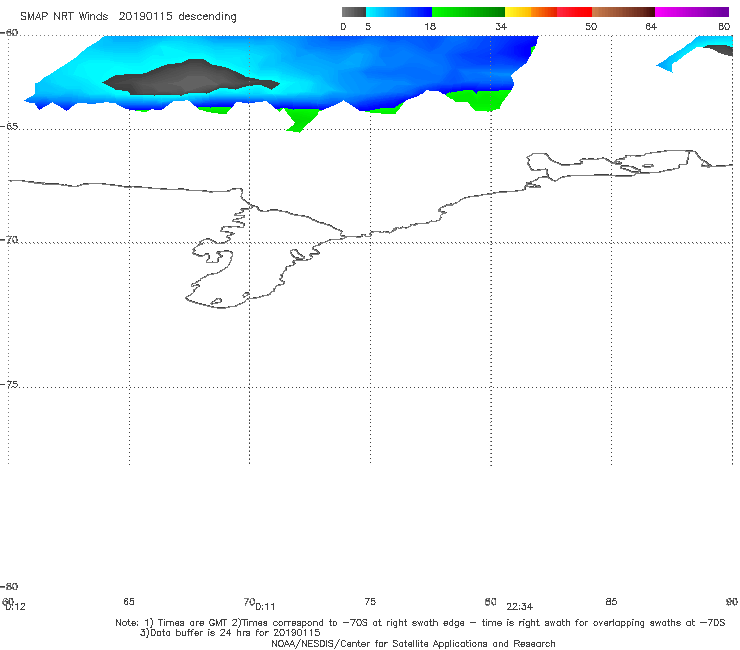Click the latitude label '-75'
Image resolution: width=740 pixels, height=650 pixels.
9,384
